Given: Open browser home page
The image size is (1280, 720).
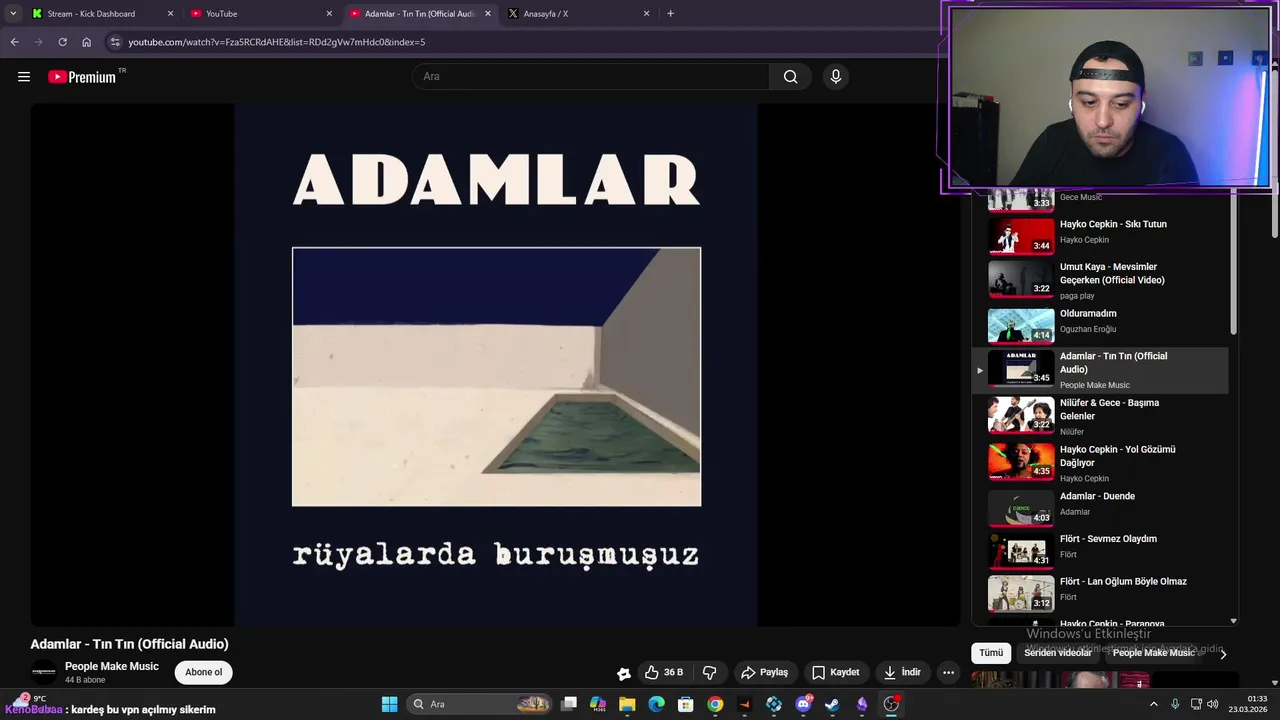Looking at the screenshot, I should (x=86, y=42).
